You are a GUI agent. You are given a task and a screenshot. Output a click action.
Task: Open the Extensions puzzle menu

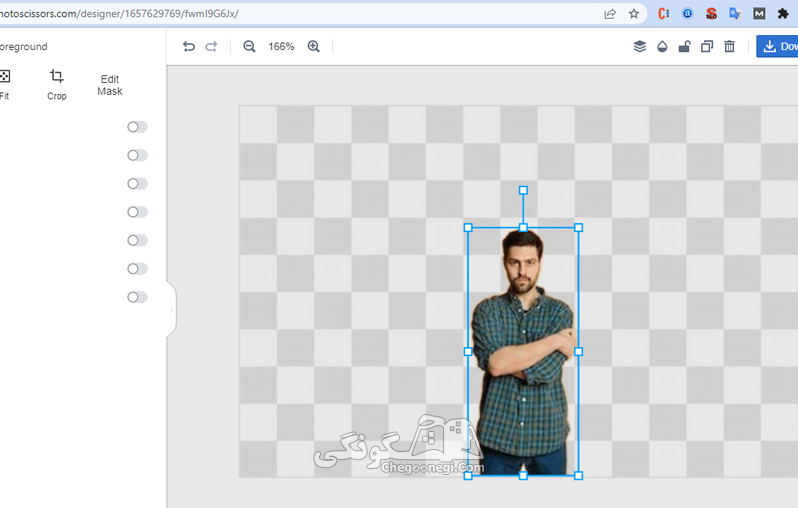(783, 14)
